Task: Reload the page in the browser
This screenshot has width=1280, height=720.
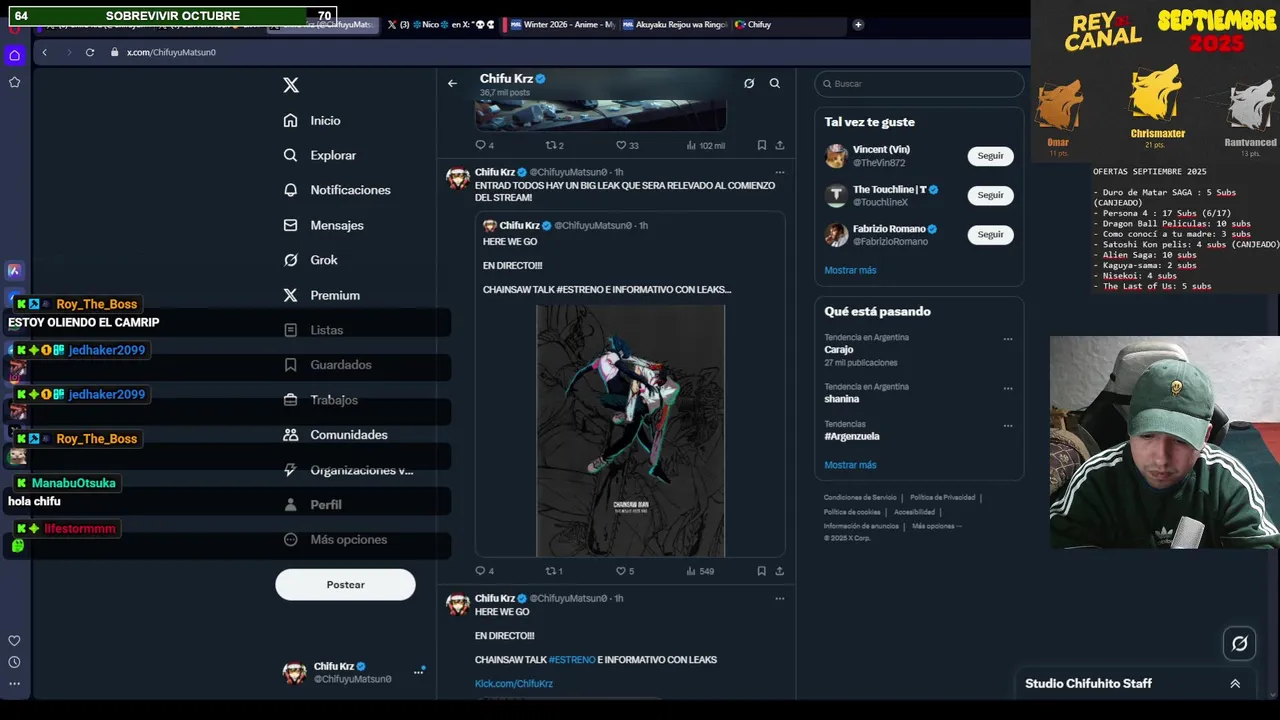Action: 90,52
